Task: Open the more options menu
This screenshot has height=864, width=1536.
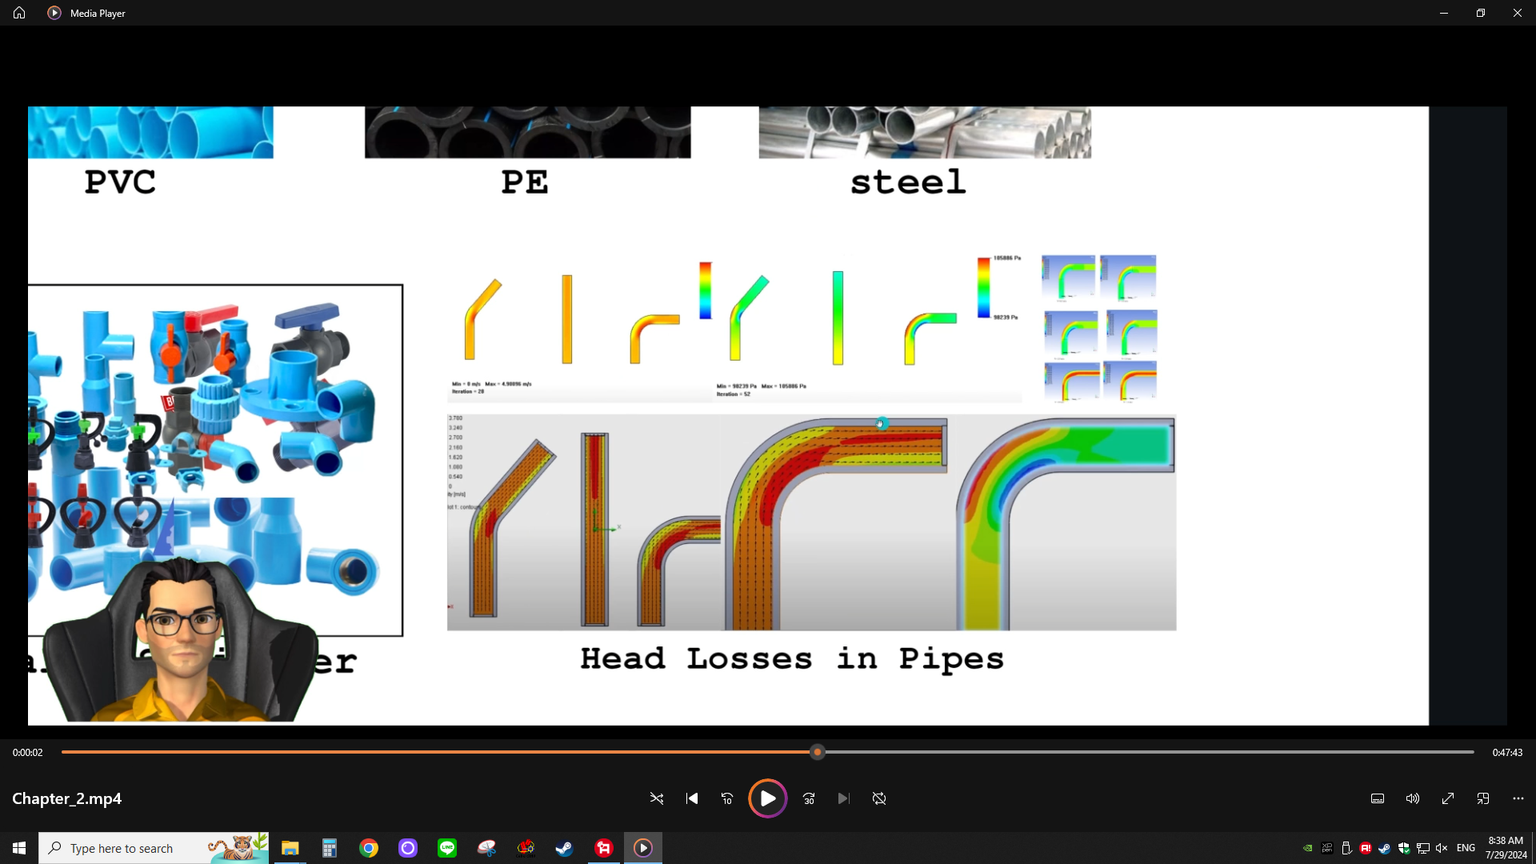Action: (1518, 798)
